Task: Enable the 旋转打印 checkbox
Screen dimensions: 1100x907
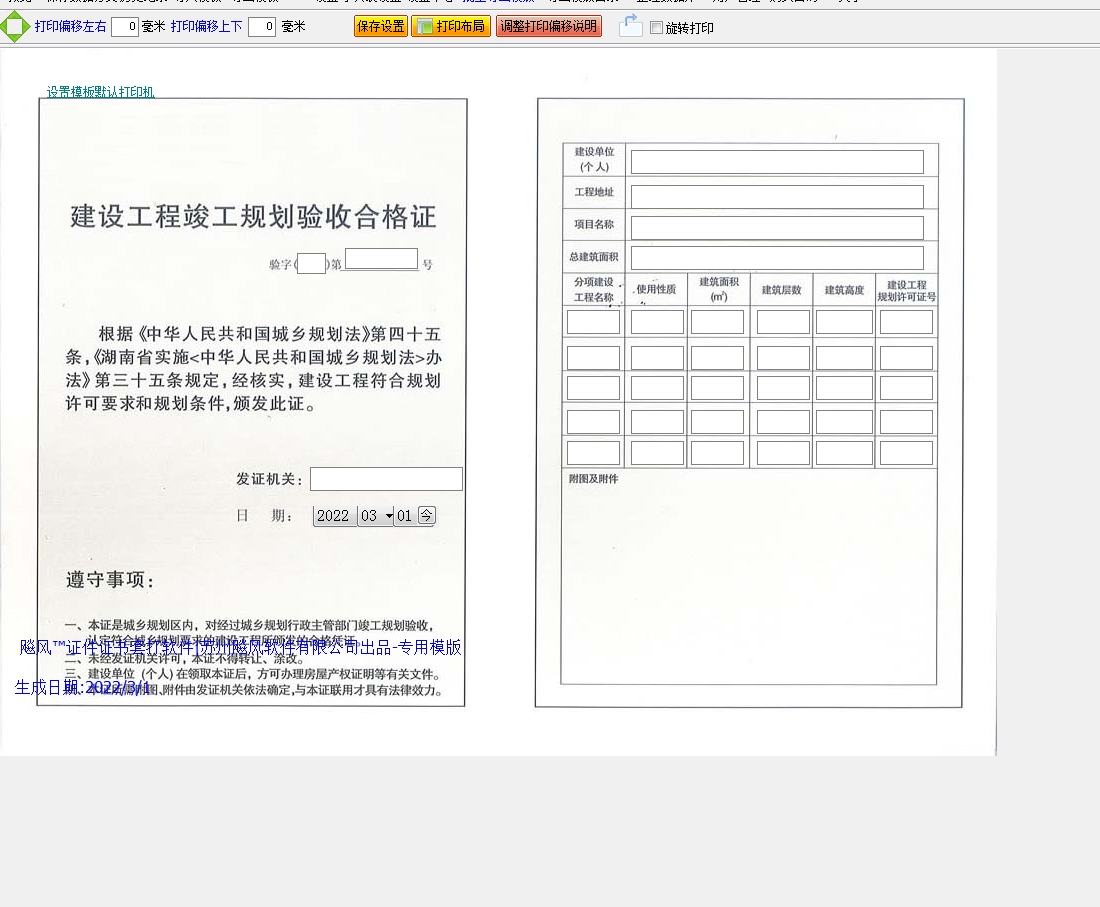Action: (x=656, y=28)
